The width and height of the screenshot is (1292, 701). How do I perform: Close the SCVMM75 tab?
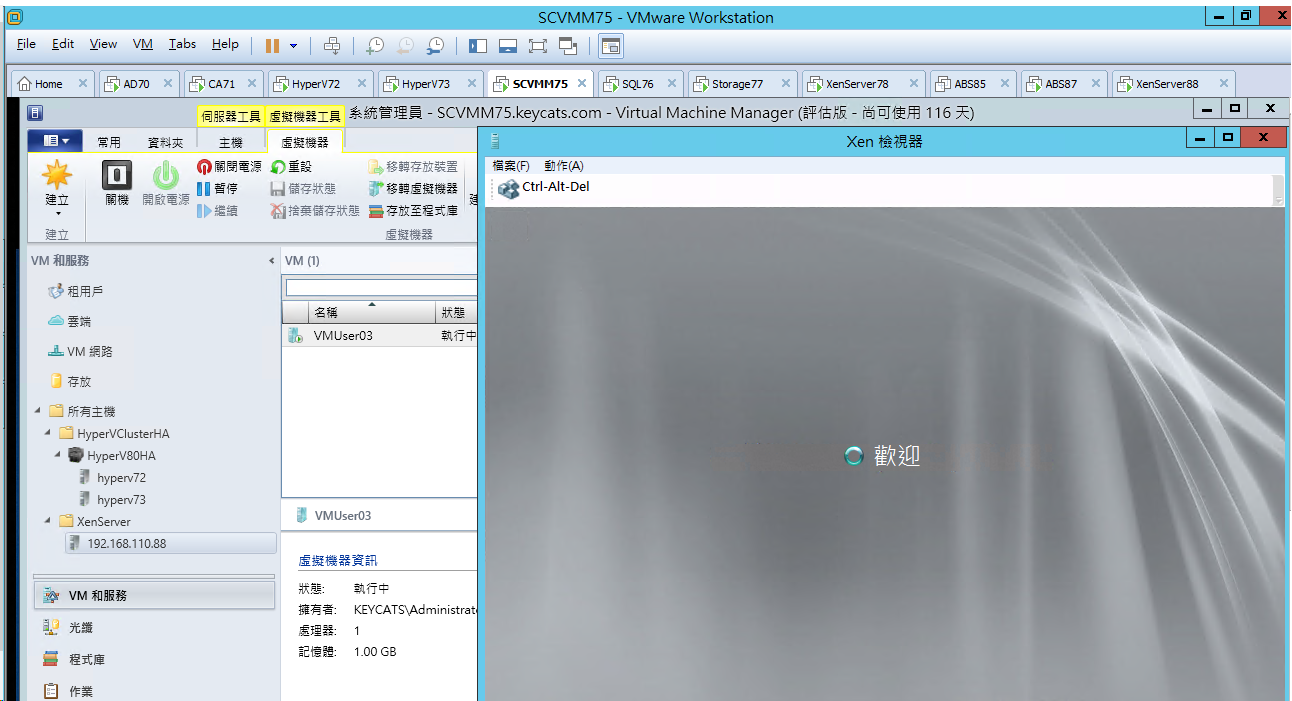coord(582,84)
